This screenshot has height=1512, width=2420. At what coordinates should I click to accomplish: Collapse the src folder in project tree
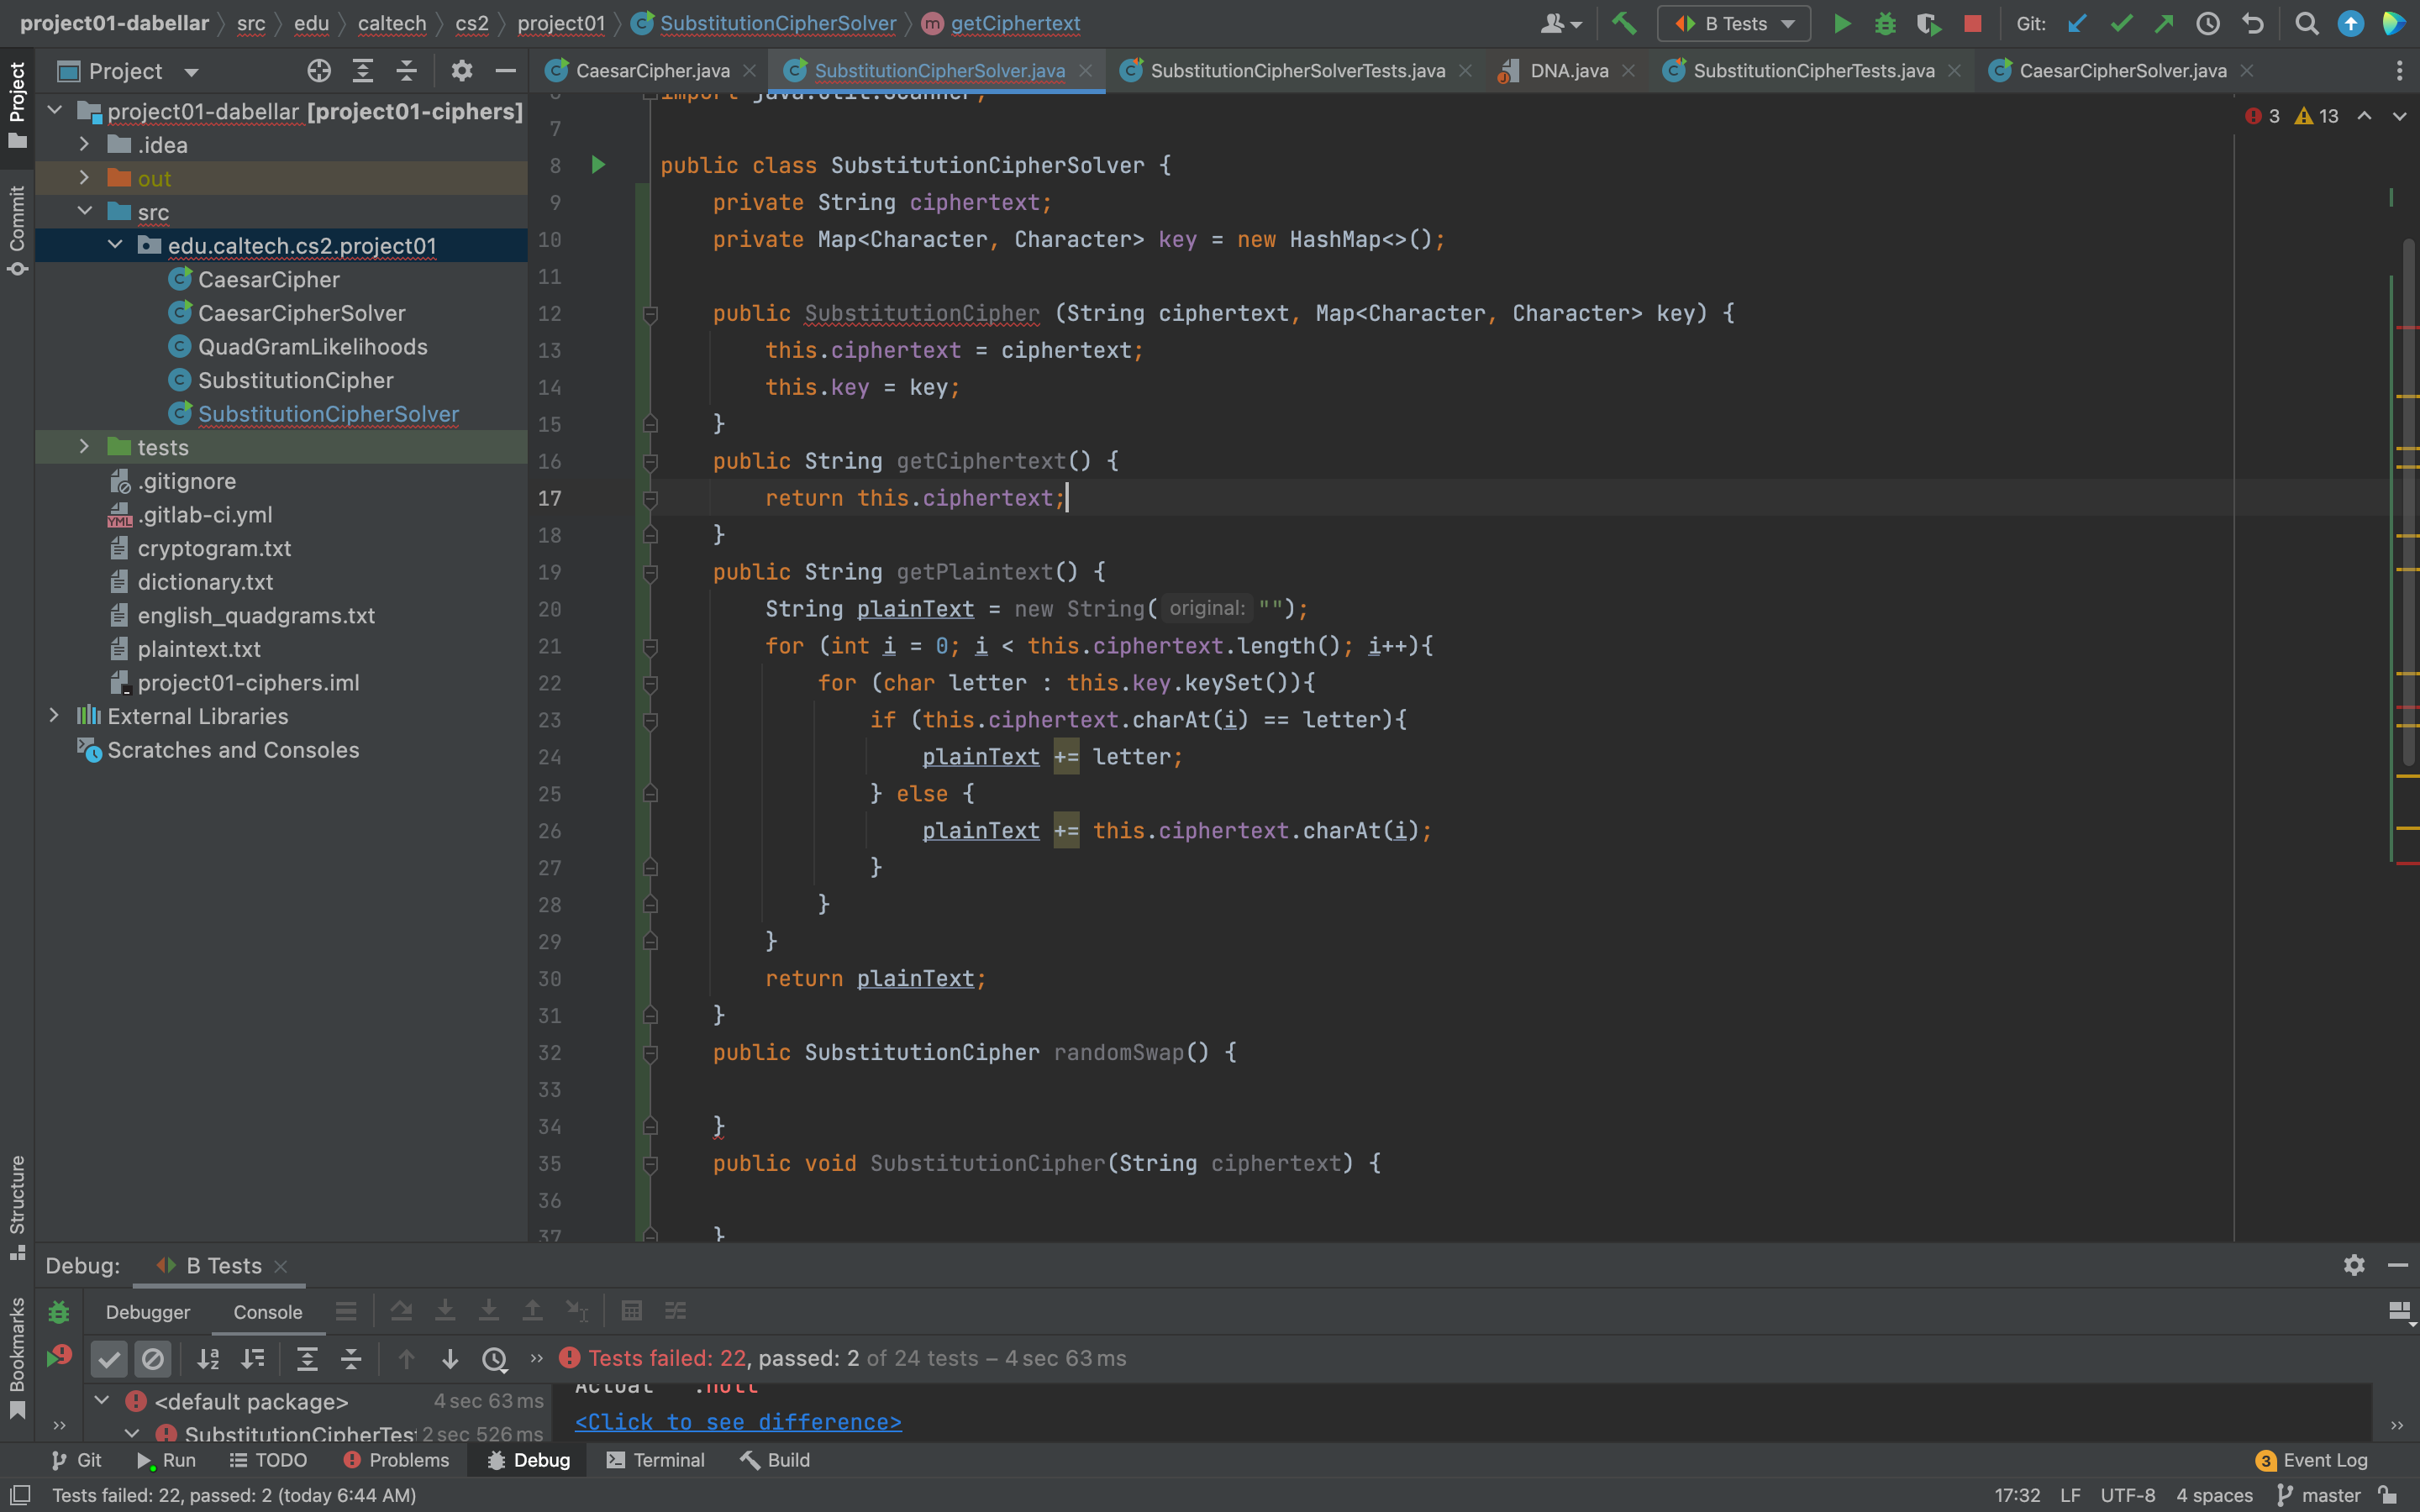[x=84, y=212]
